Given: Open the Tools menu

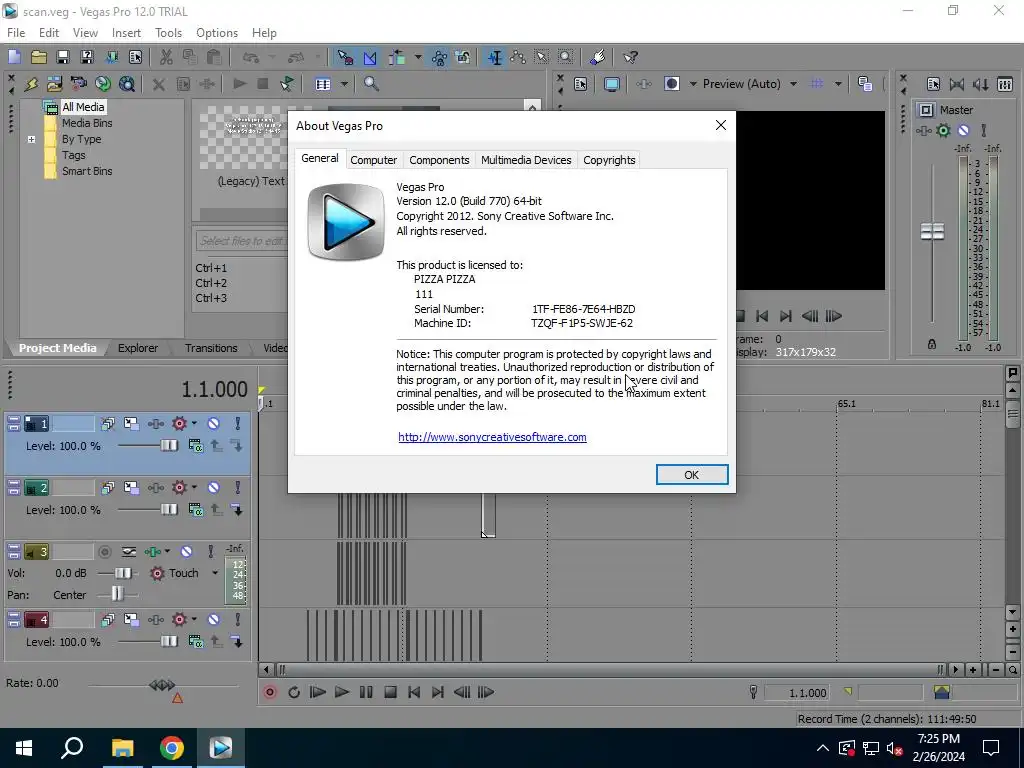Looking at the screenshot, I should [168, 33].
